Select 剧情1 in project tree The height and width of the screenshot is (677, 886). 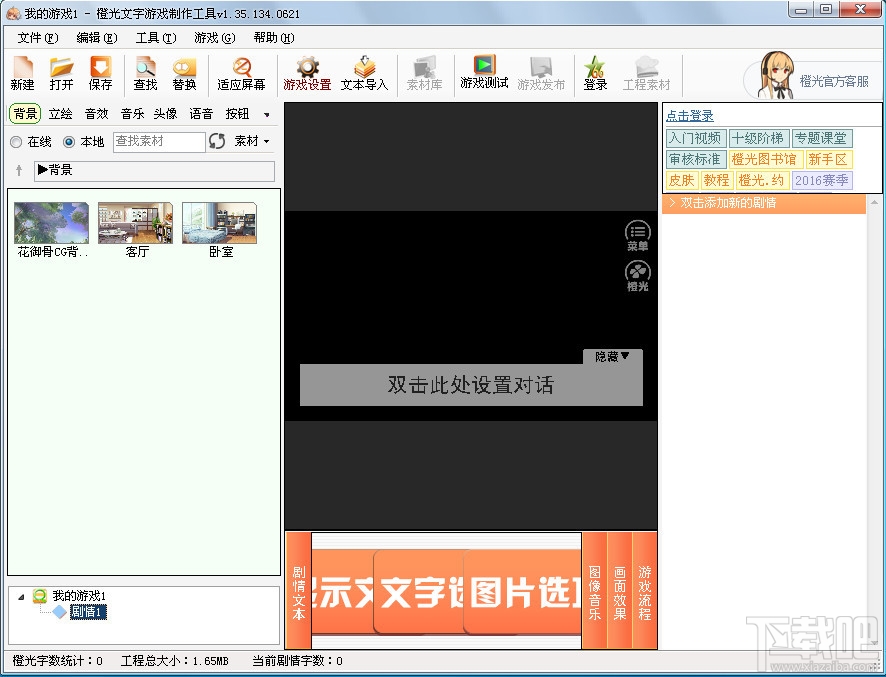[x=88, y=612]
